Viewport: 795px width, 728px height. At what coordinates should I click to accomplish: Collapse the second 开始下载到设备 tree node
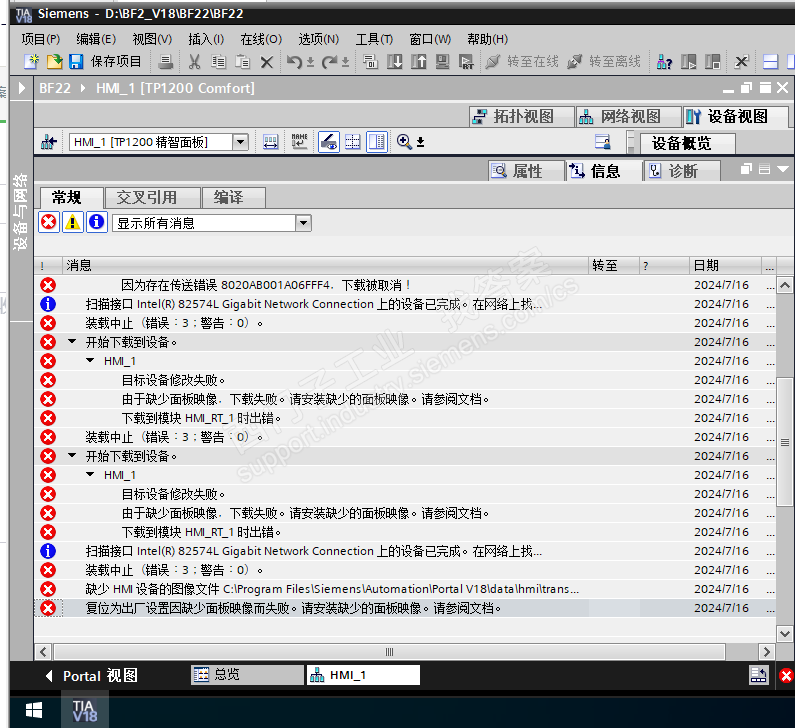tap(72, 456)
